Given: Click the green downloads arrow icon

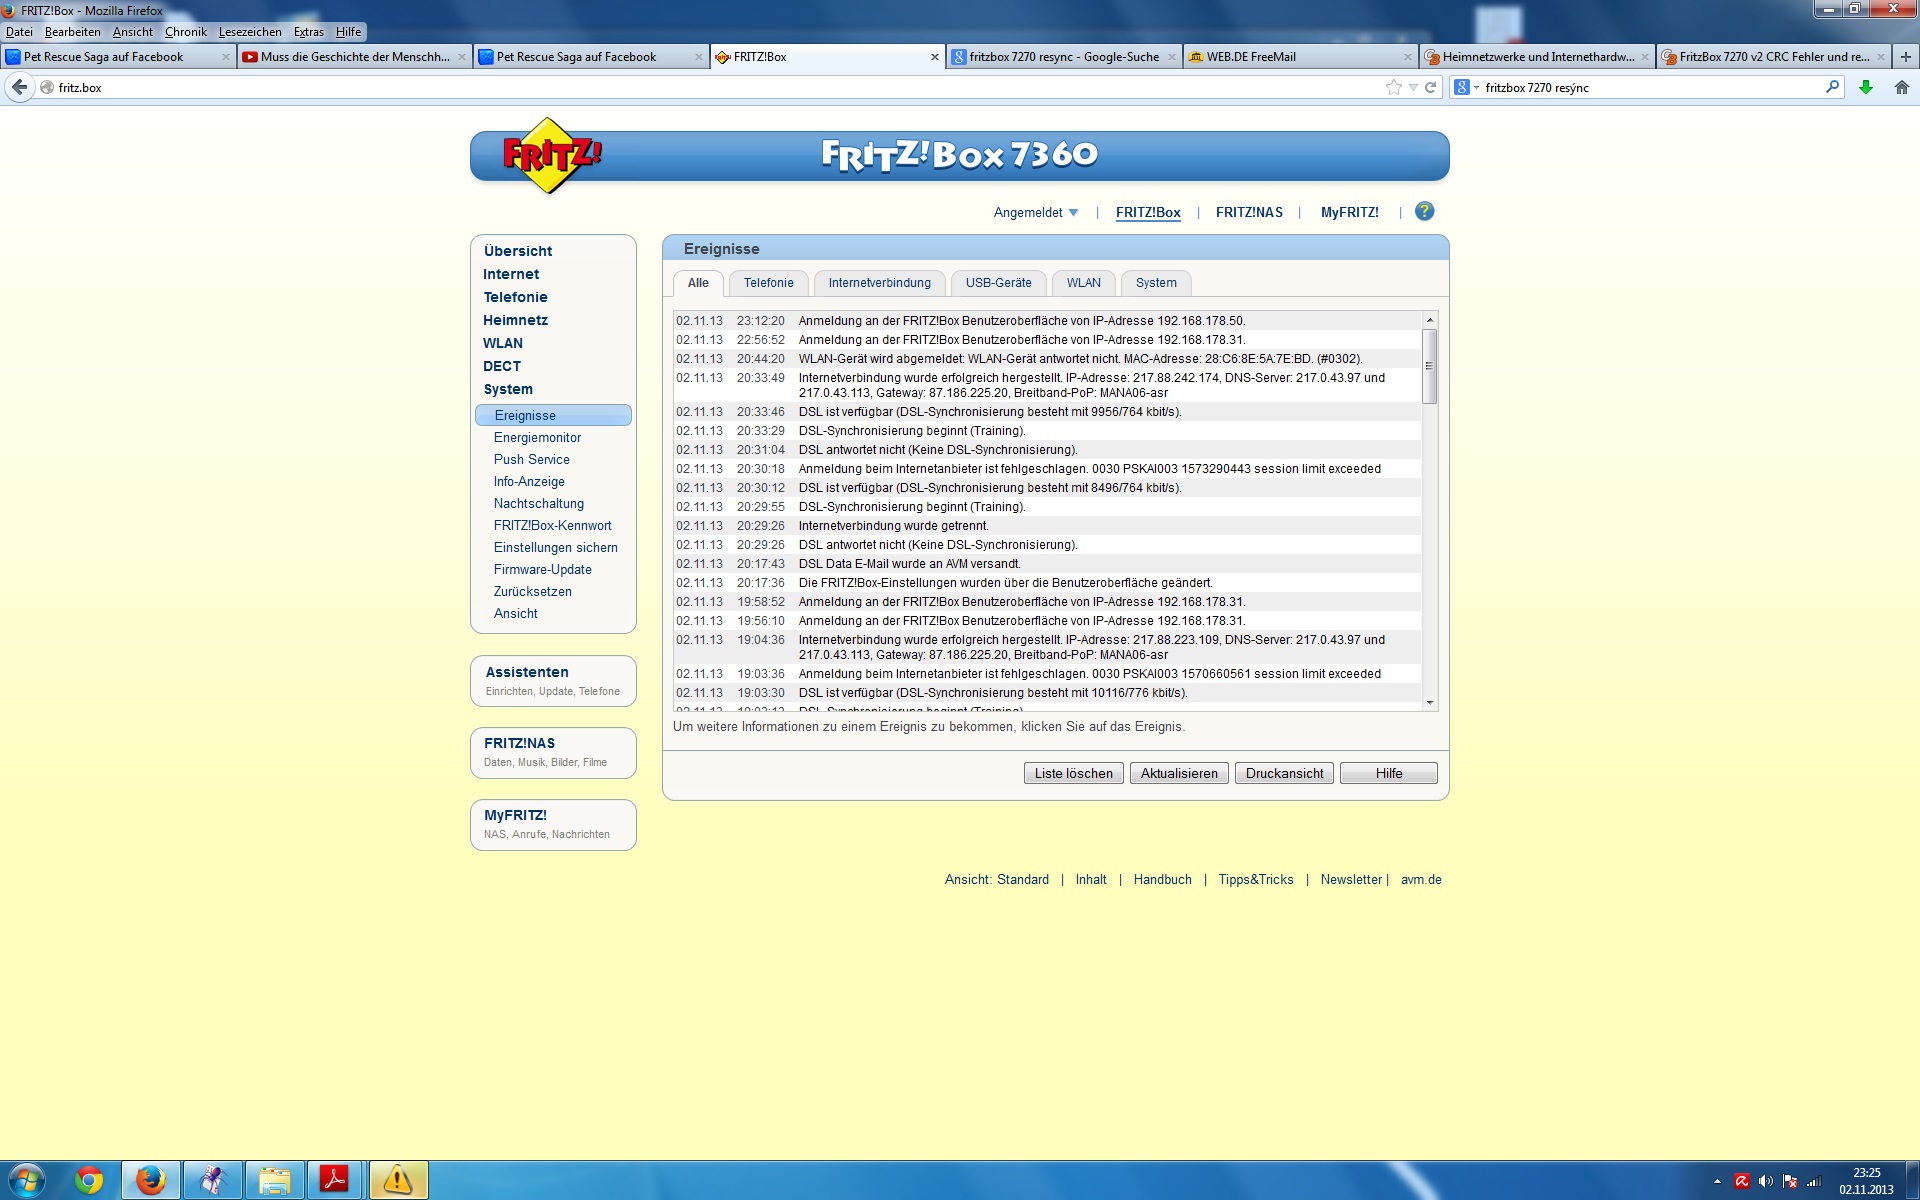Looking at the screenshot, I should (x=1865, y=87).
